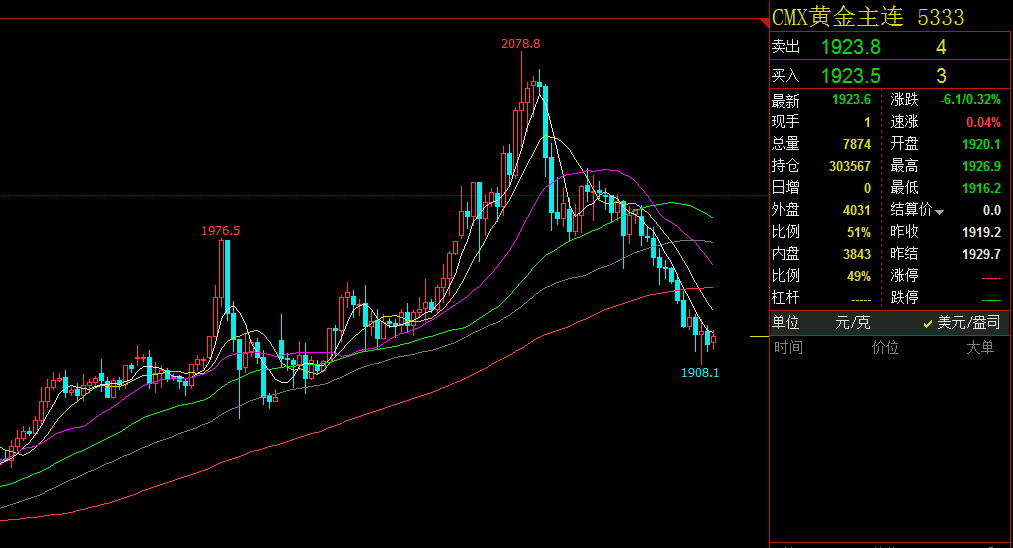
Task: Click the contract code 5333
Action: [x=941, y=17]
